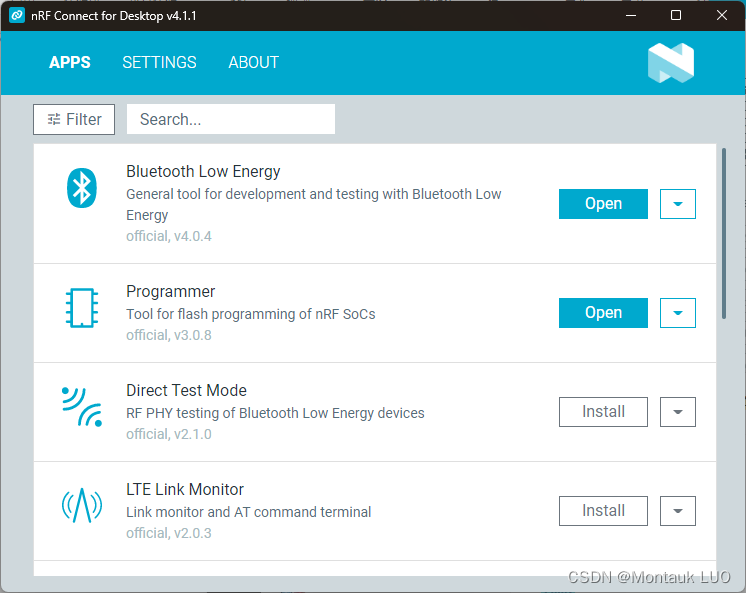746x593 pixels.
Task: Focus the Search input field
Action: pos(231,119)
